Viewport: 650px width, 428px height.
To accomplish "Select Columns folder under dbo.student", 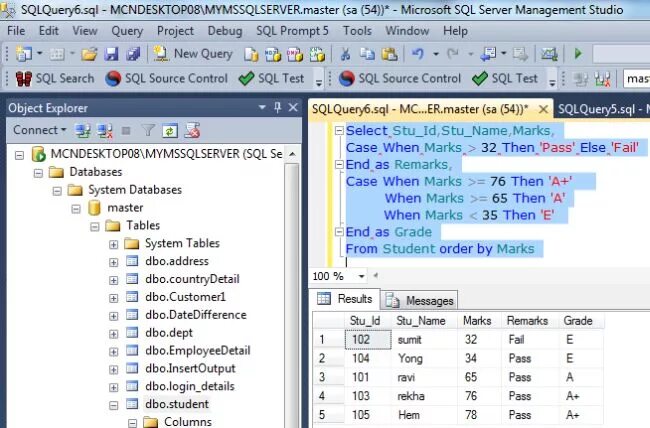I will pyautogui.click(x=188, y=422).
